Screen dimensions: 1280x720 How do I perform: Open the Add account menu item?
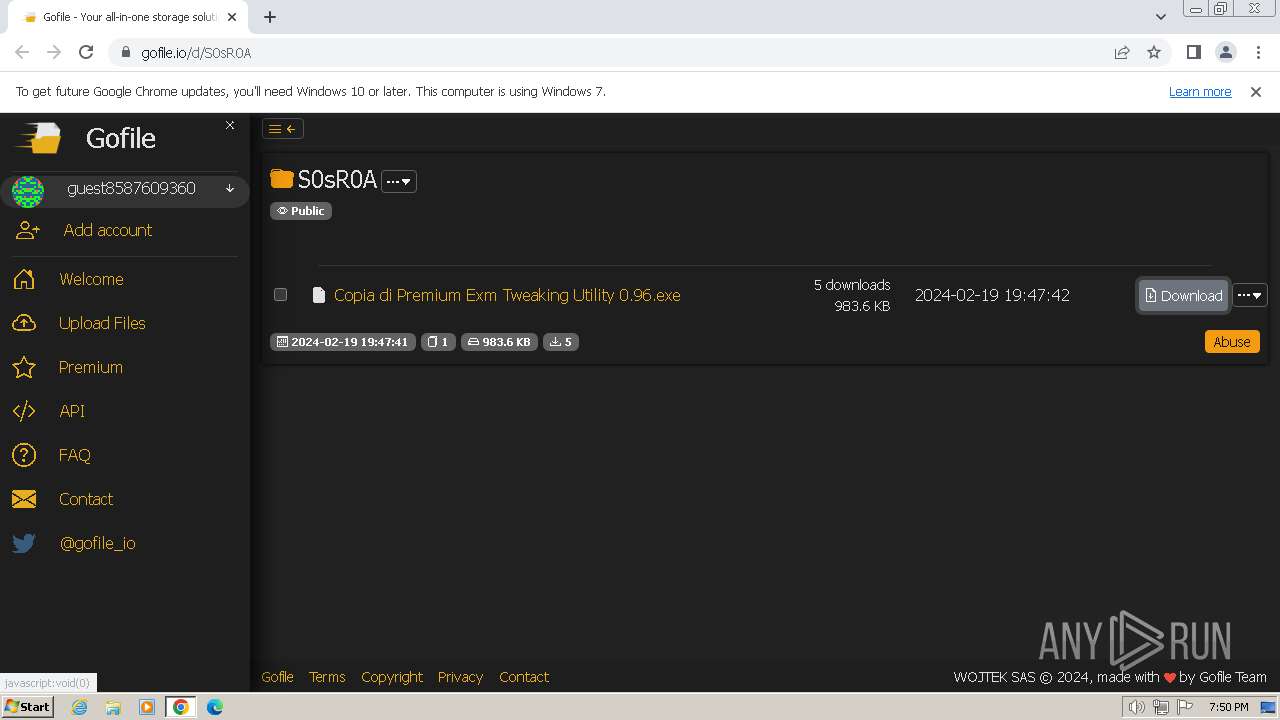(107, 230)
